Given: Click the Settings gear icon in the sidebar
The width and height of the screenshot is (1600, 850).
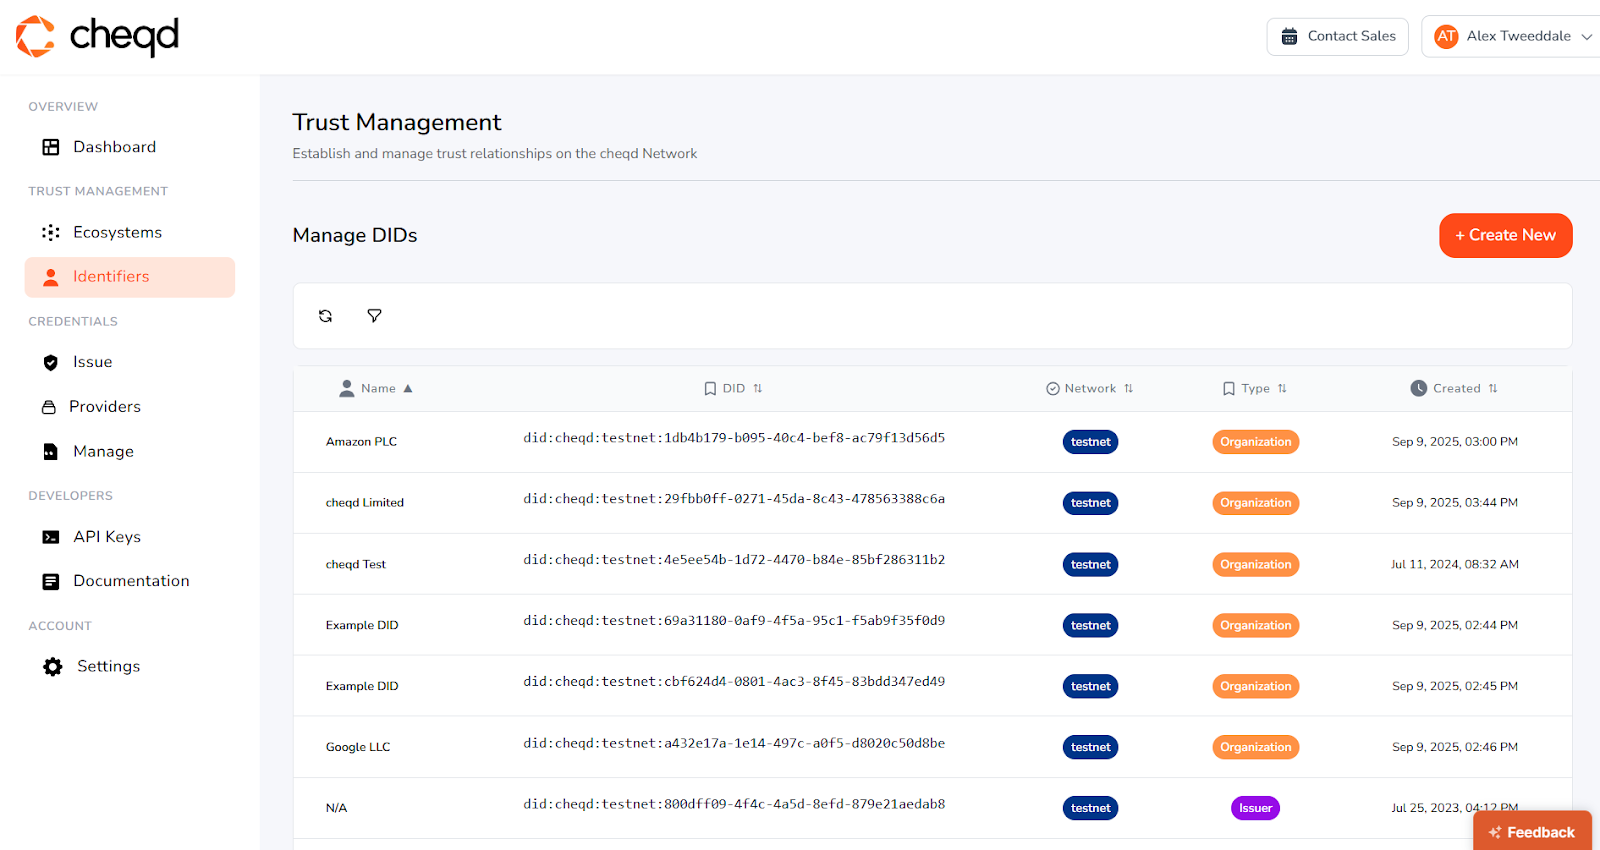Looking at the screenshot, I should point(53,666).
